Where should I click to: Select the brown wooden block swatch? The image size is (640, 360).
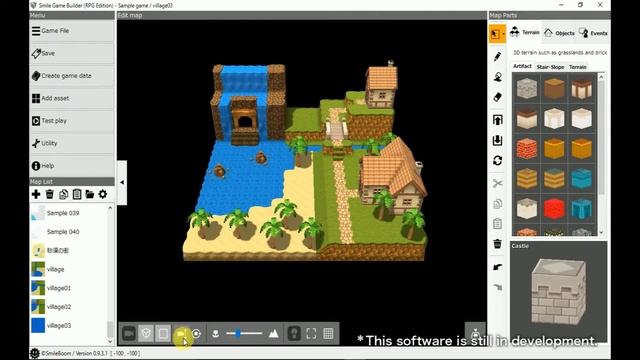coord(554,88)
